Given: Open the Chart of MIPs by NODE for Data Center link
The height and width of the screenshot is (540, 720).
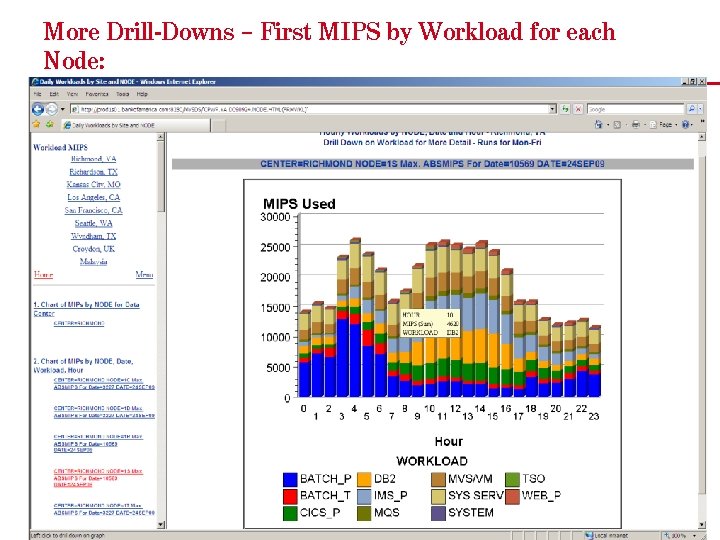Looking at the screenshot, I should click(86, 309).
